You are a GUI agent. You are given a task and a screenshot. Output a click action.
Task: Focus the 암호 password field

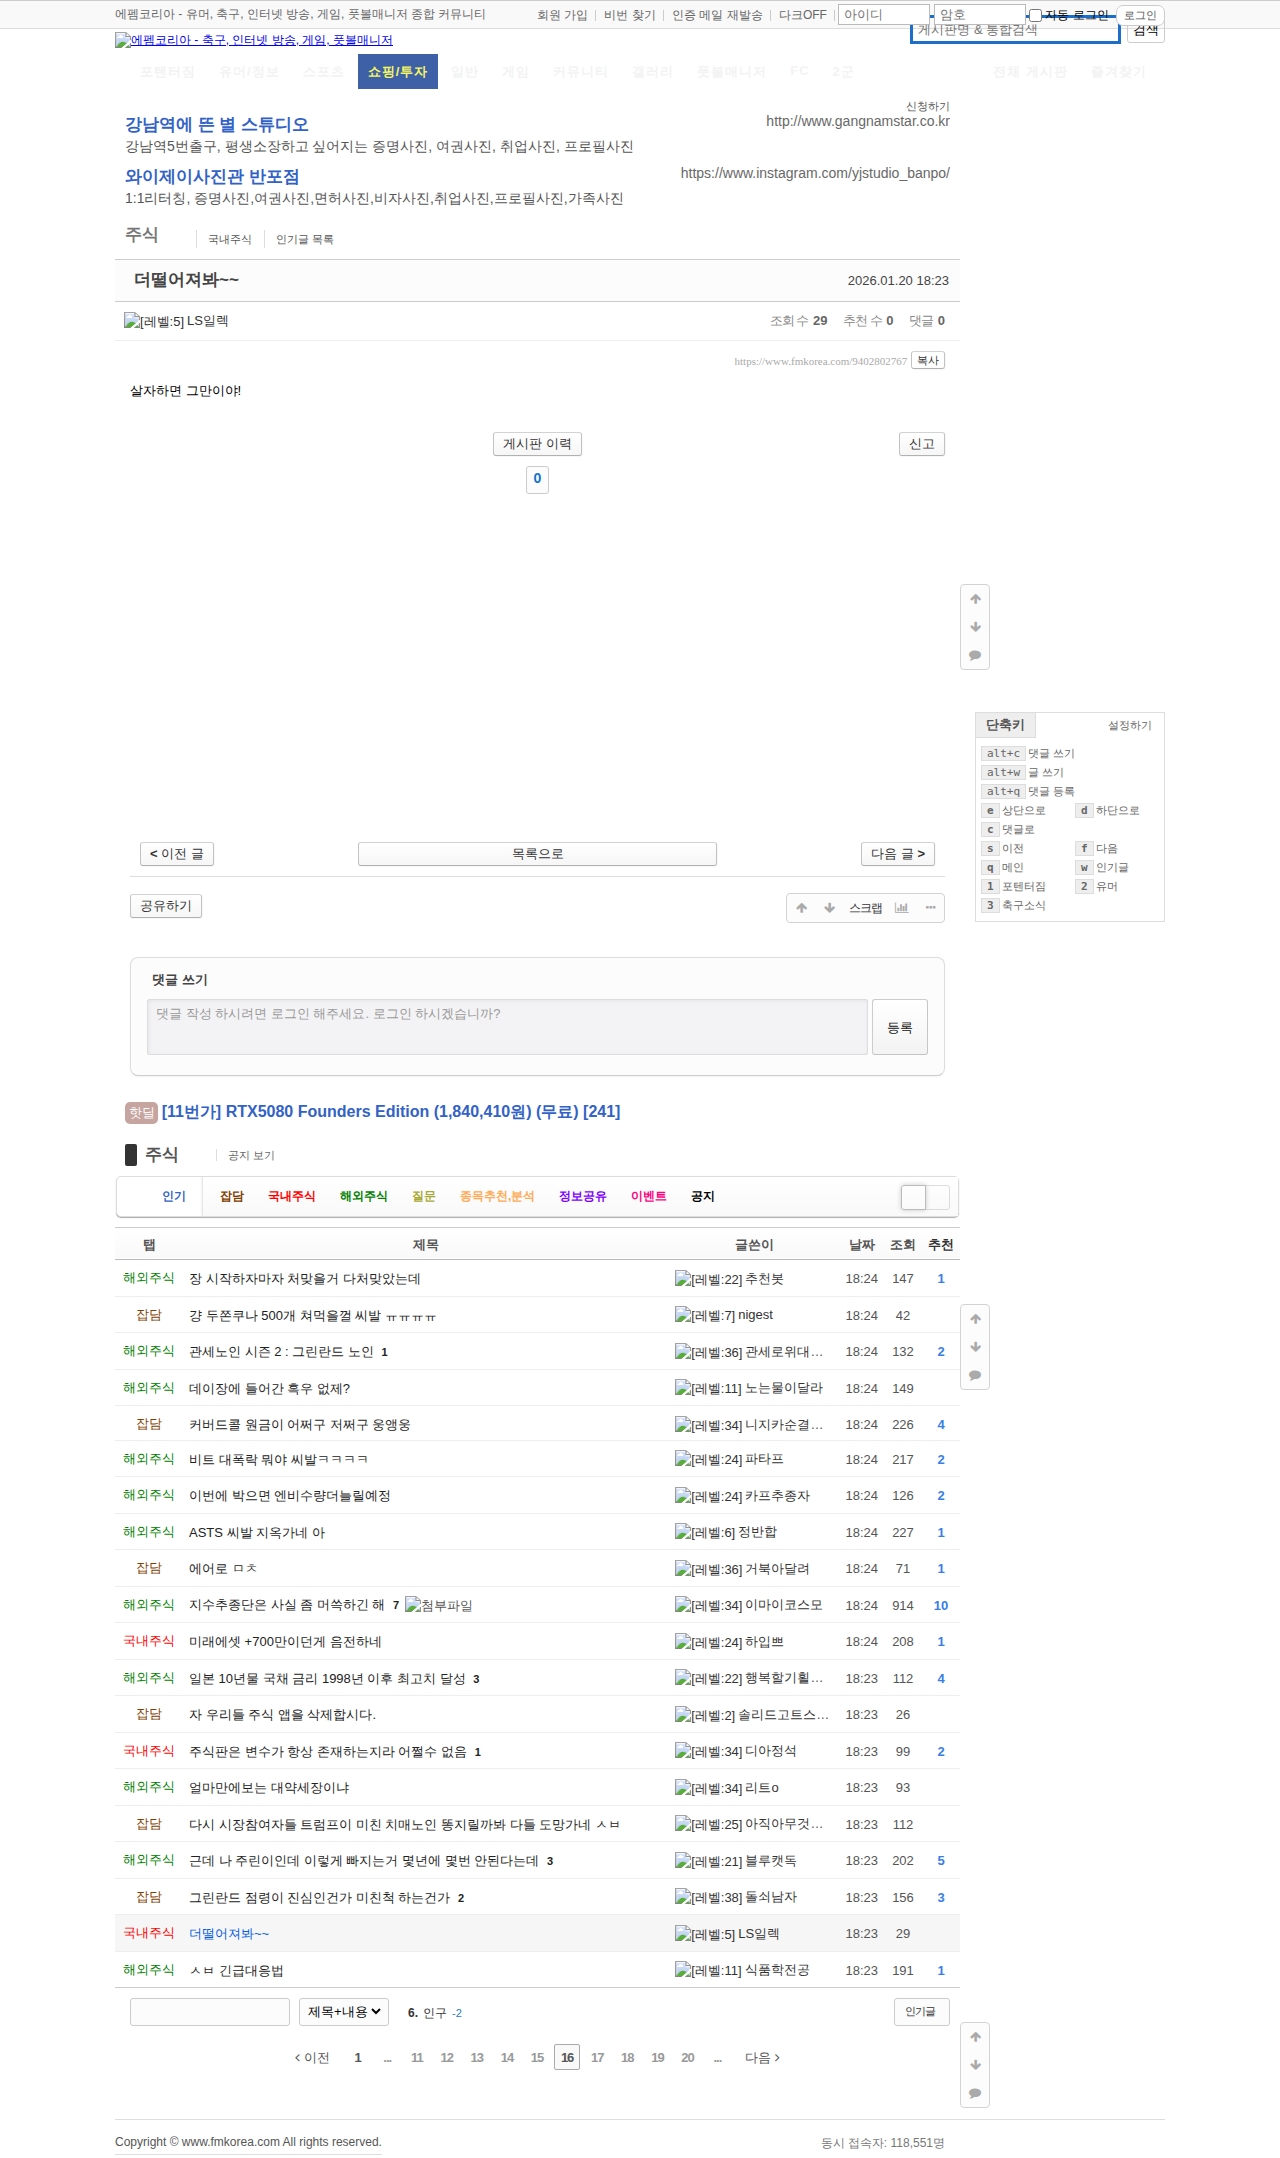coord(980,15)
